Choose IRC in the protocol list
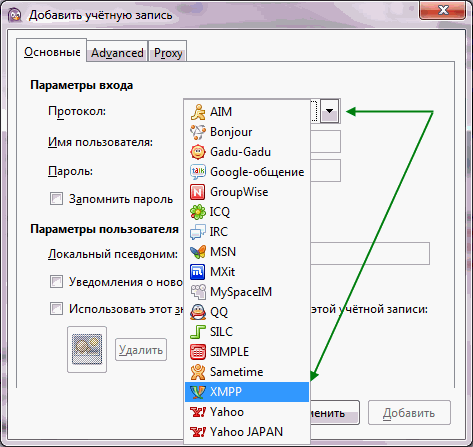This screenshot has height=447, width=473. [x=247, y=232]
